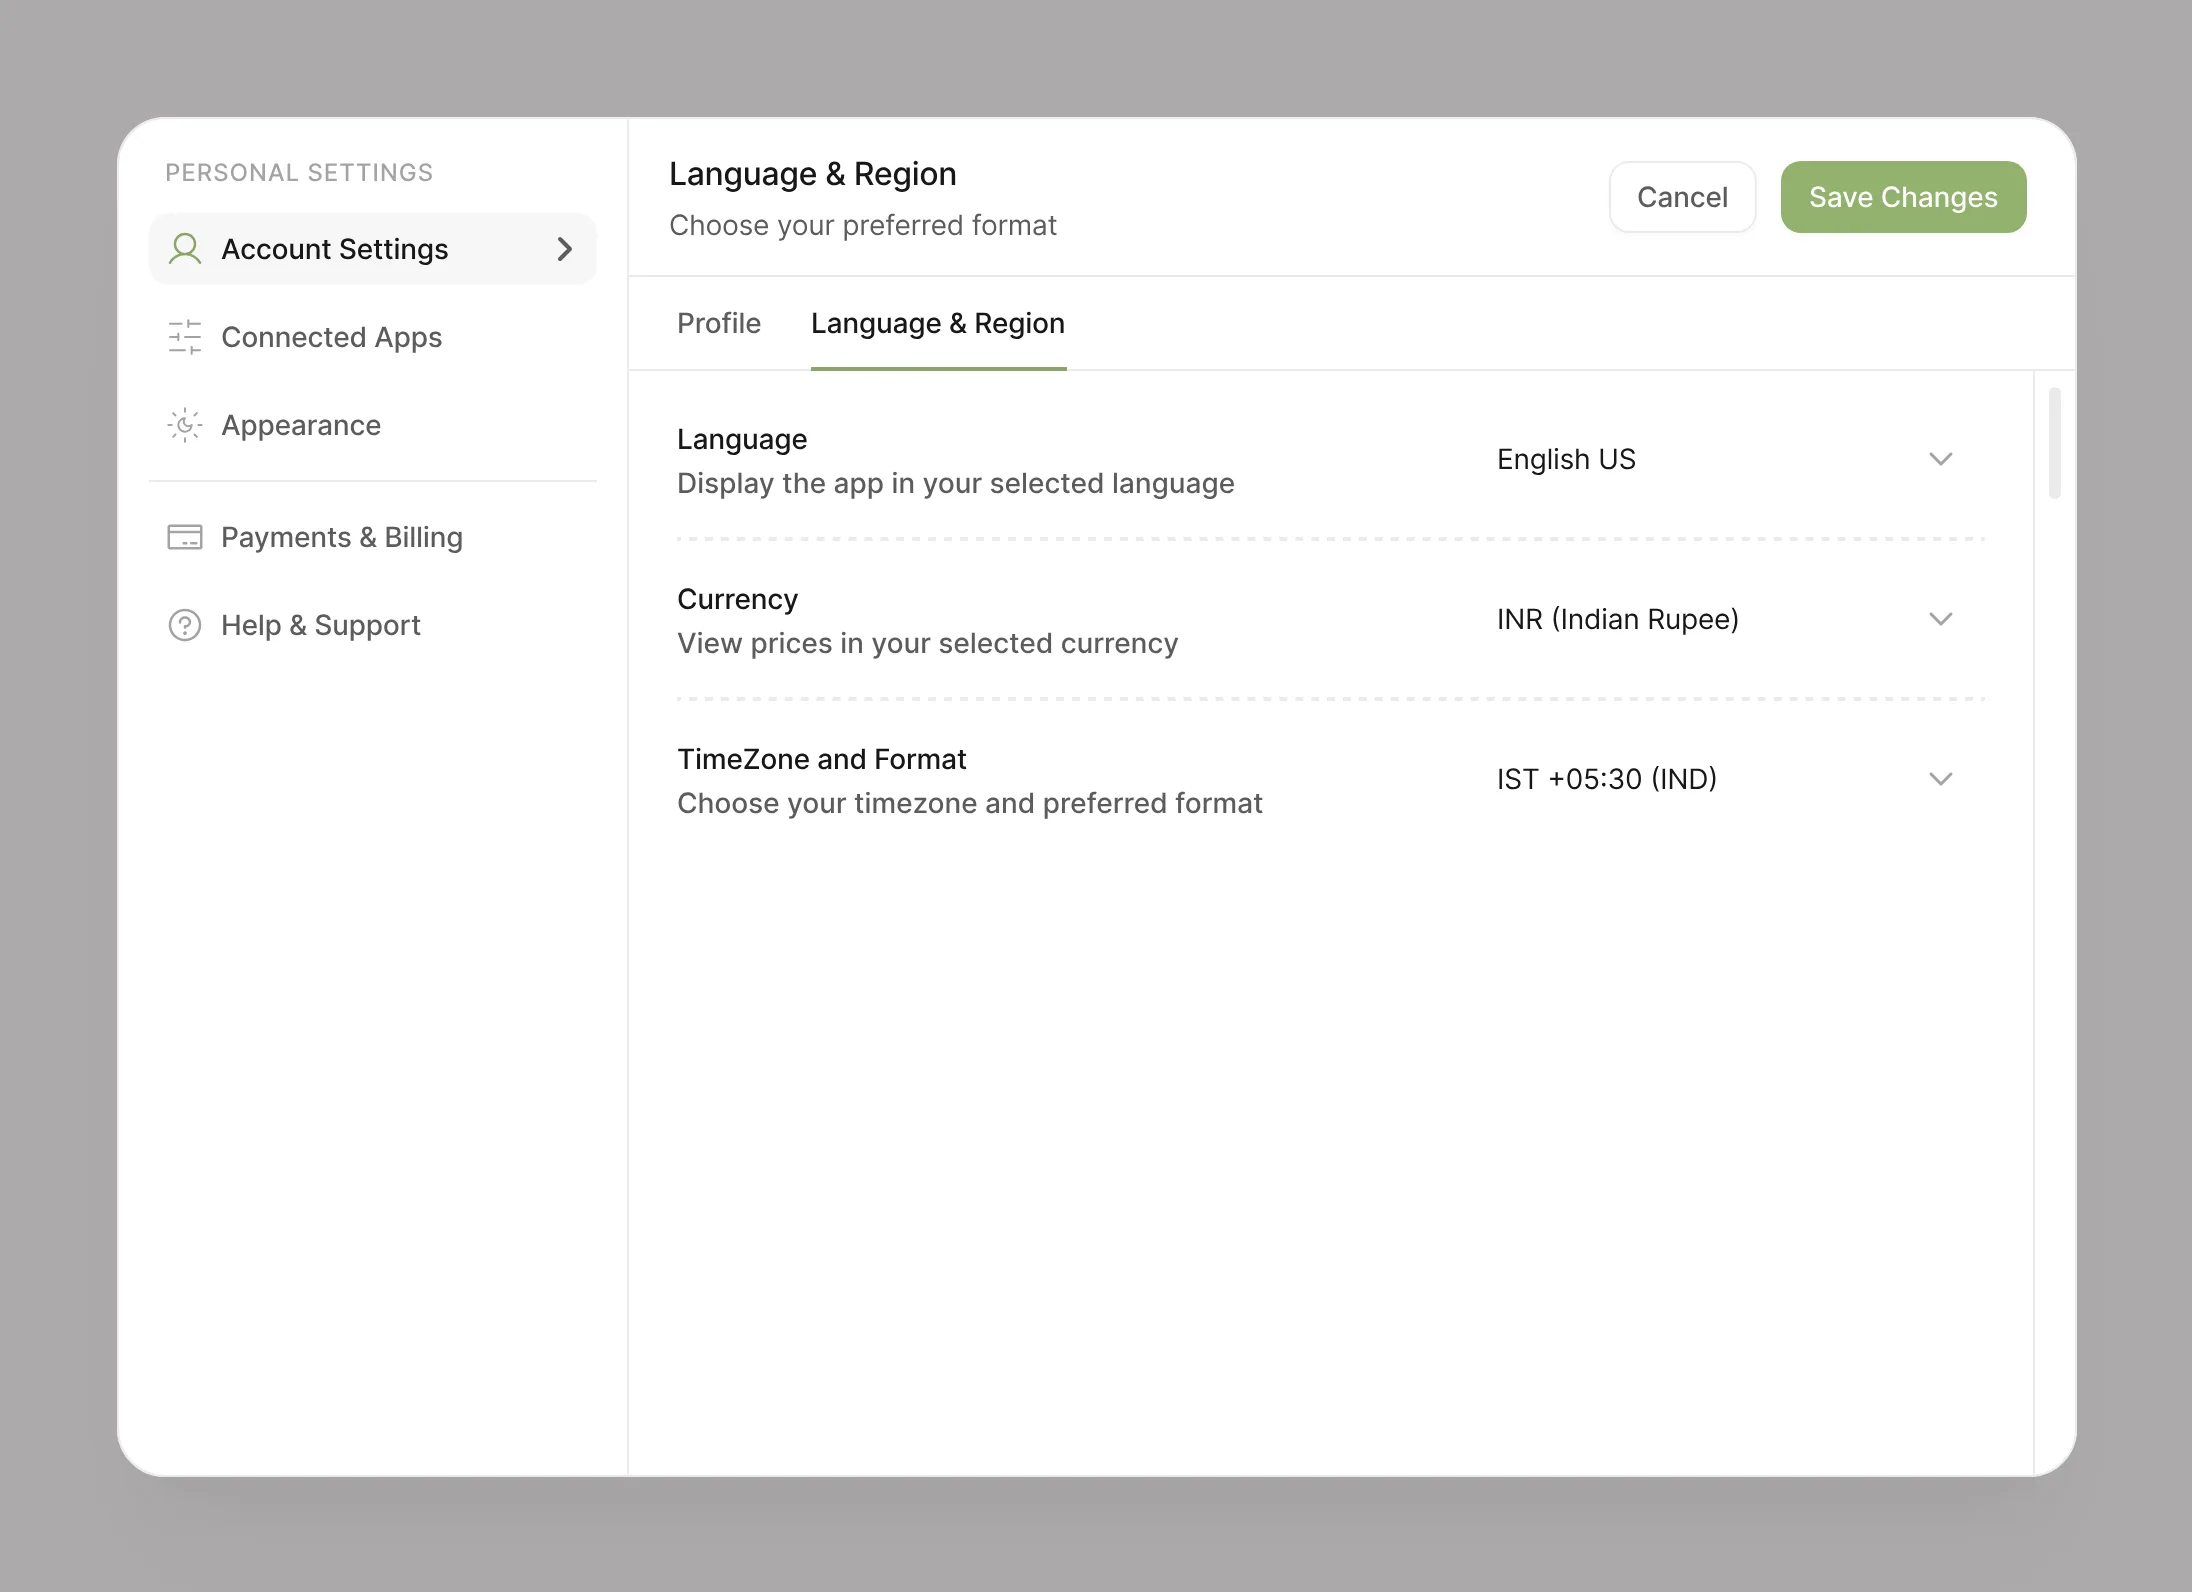Select the Language & Region tab
The width and height of the screenshot is (2192, 1592).
(938, 323)
